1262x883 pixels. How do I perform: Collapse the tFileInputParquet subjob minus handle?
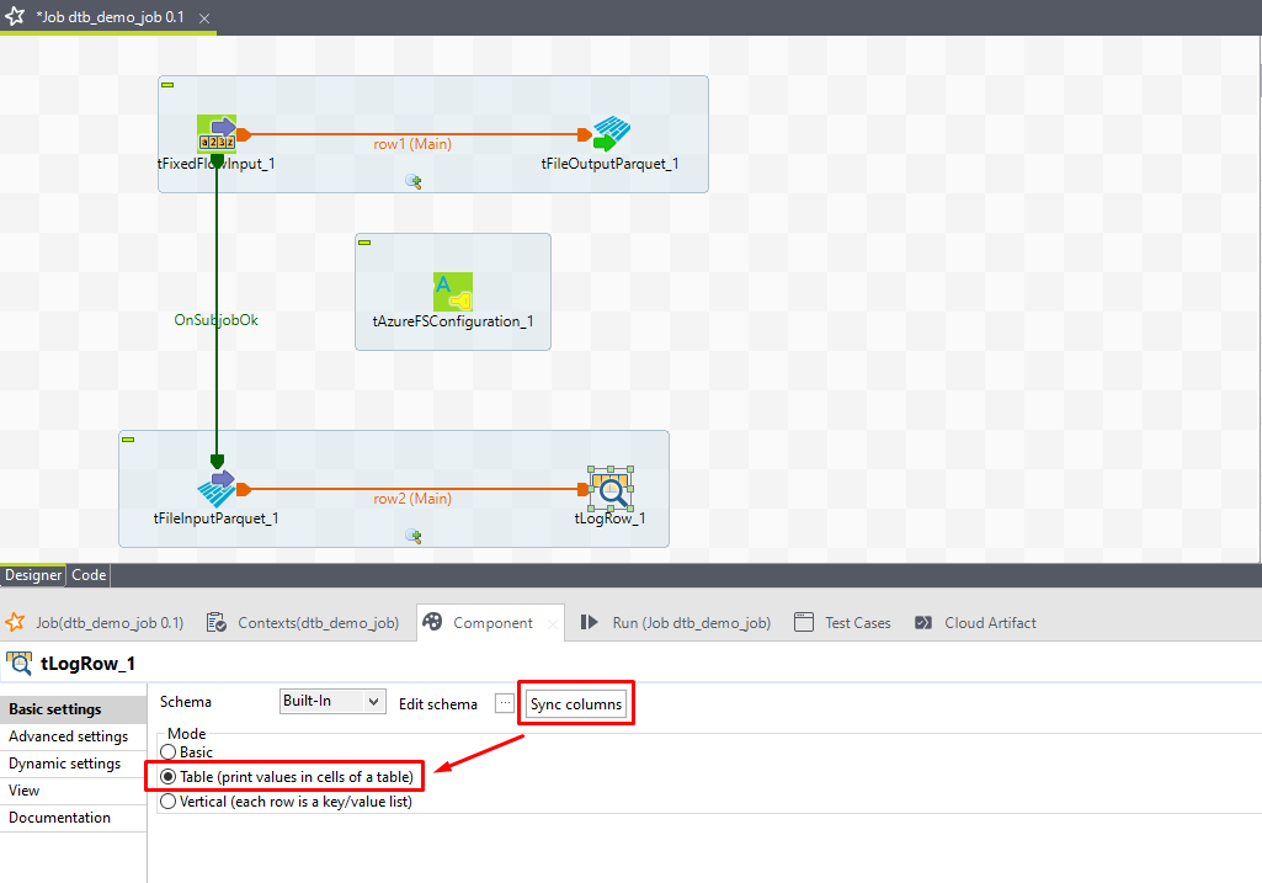tap(128, 440)
